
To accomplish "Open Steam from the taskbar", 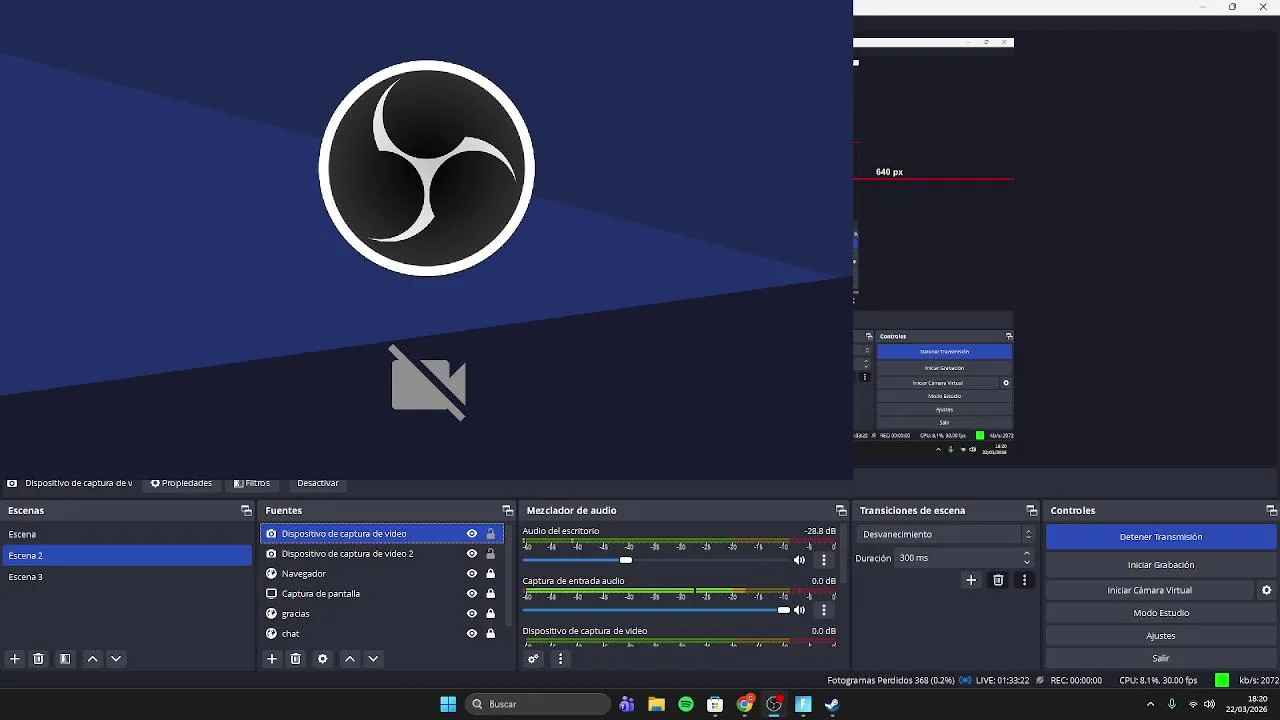I will click(x=832, y=704).
